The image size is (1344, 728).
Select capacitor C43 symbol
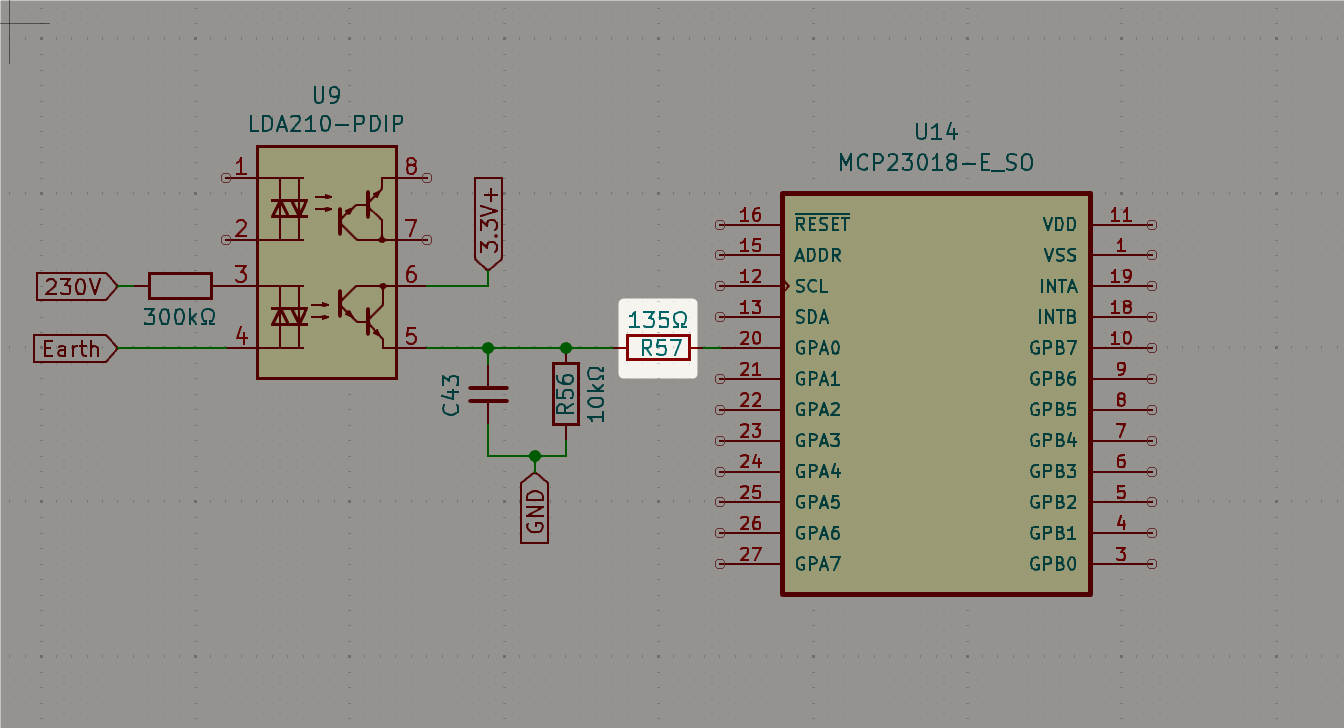point(488,394)
